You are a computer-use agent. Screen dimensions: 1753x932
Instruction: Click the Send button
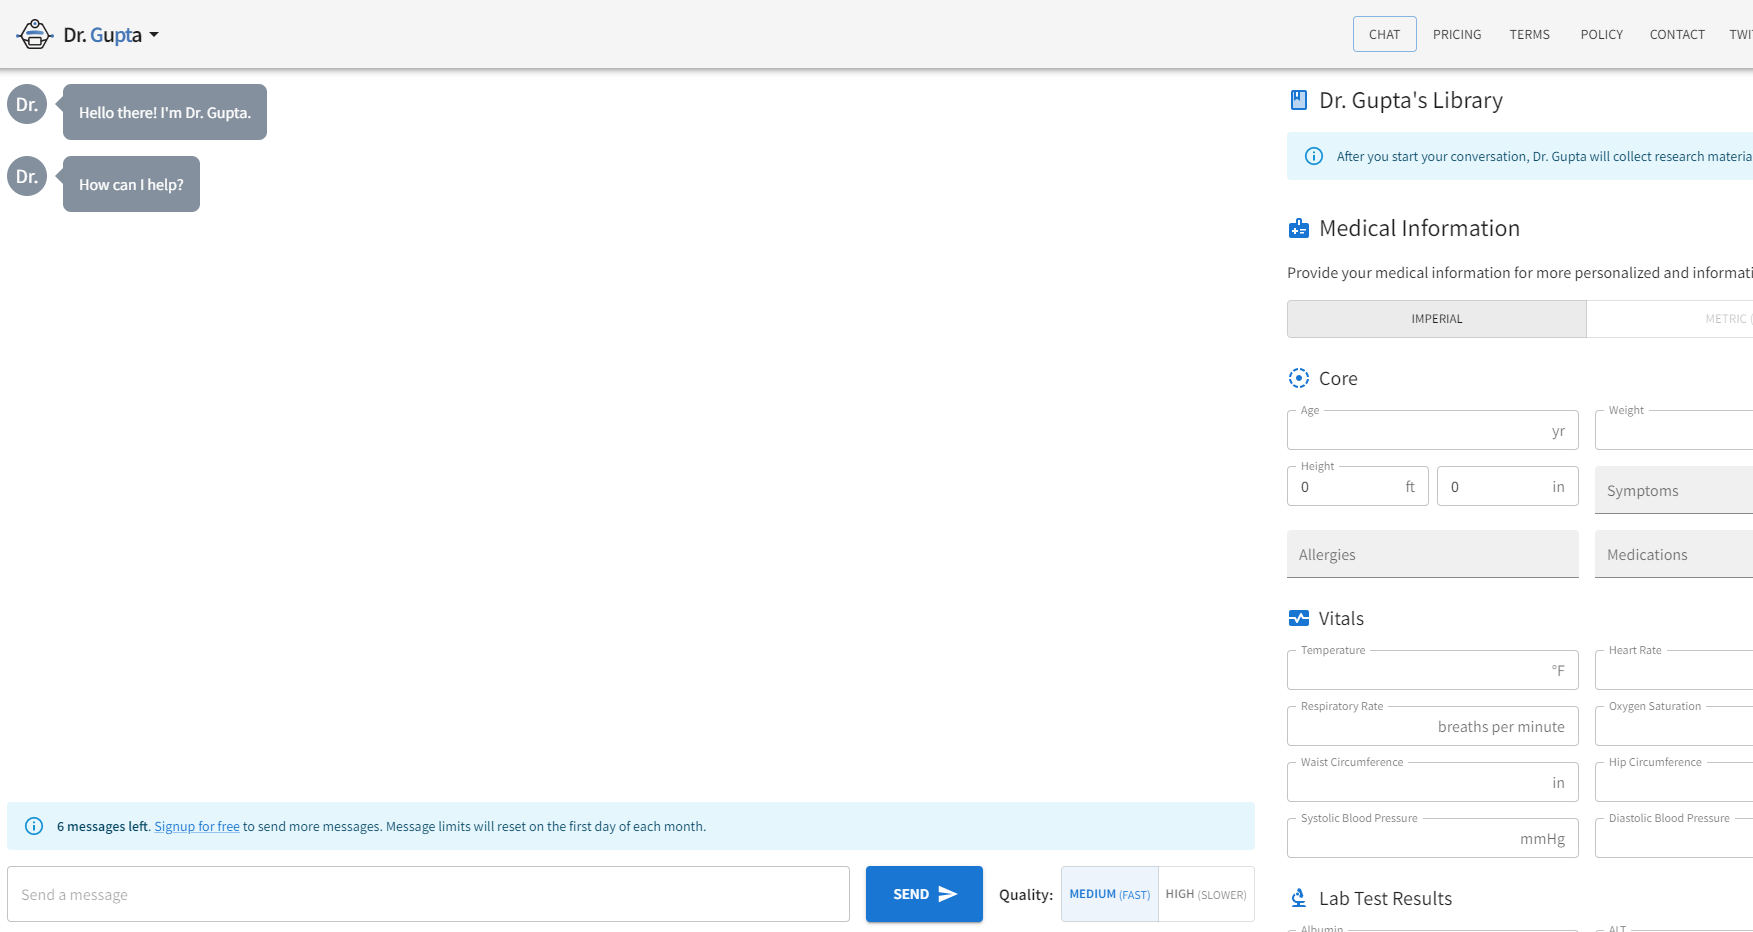click(924, 894)
